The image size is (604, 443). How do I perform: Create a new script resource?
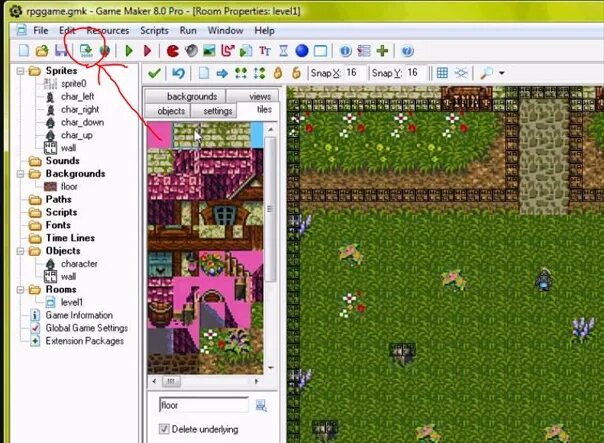point(246,50)
